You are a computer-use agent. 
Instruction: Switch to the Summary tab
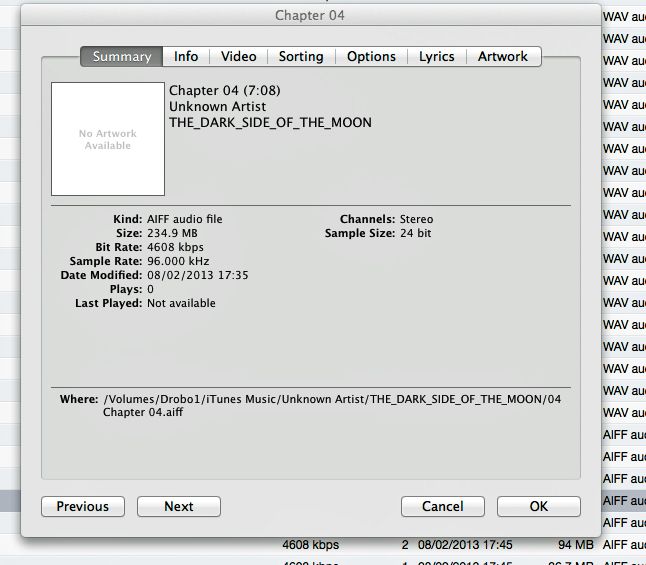pos(122,56)
